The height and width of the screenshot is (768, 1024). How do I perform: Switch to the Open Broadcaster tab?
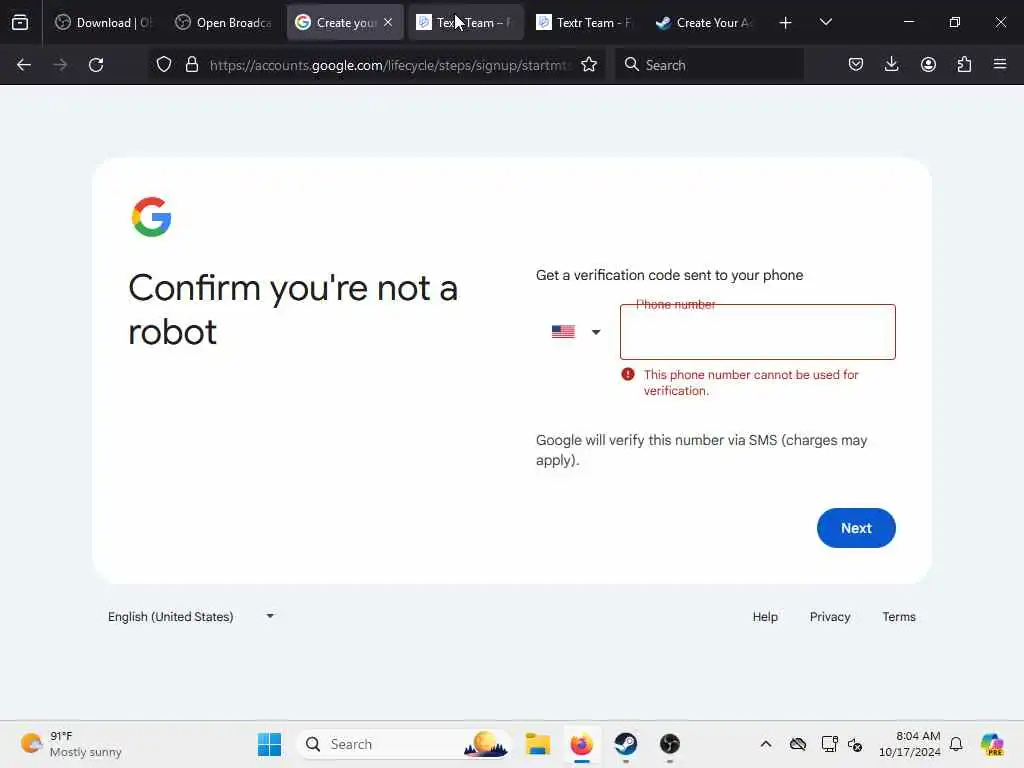pos(224,22)
